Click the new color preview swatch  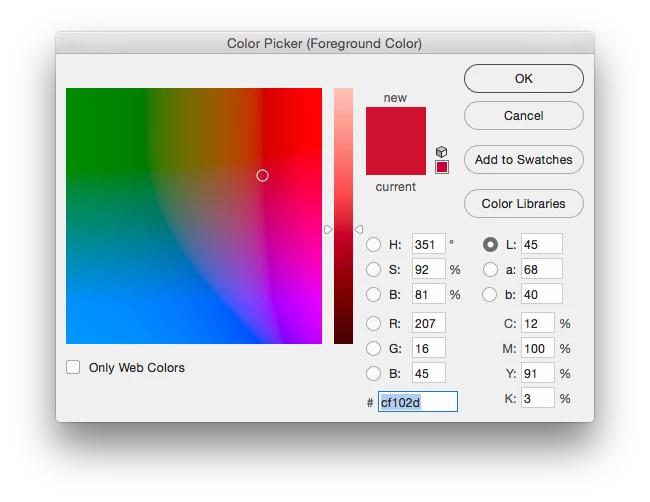point(395,124)
